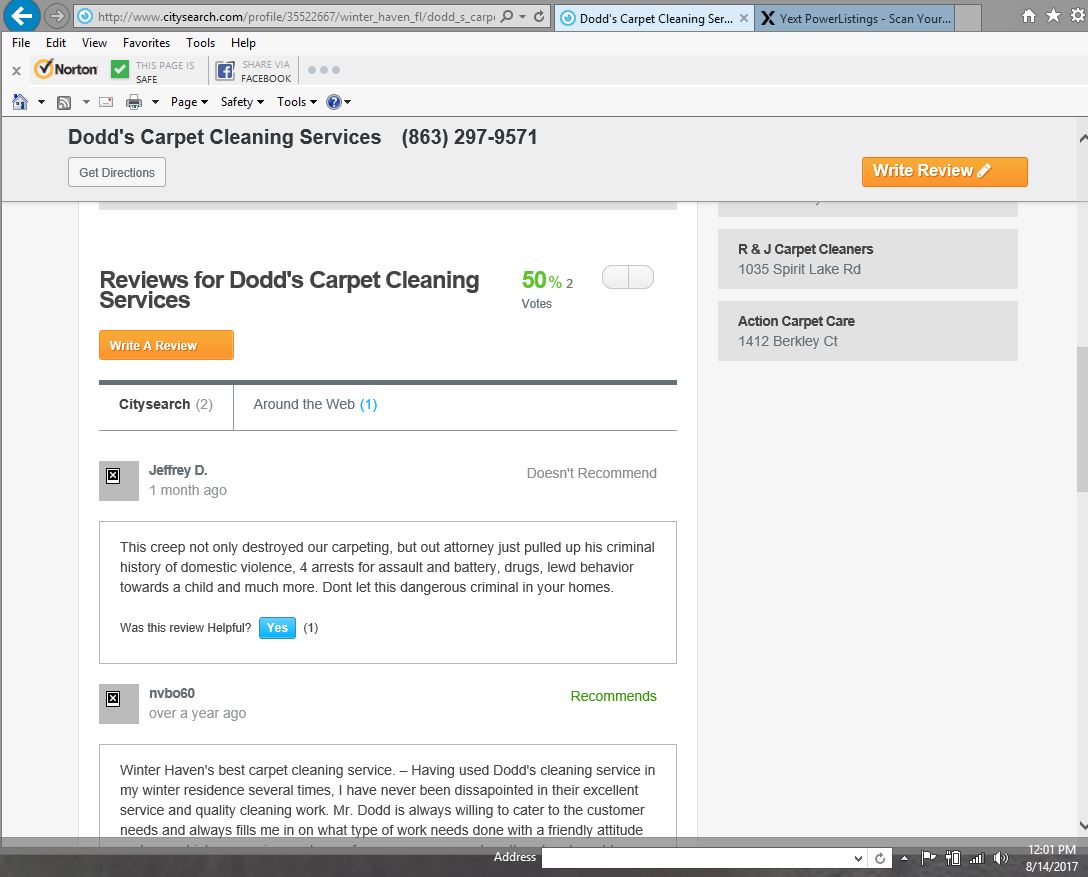
Task: Open the browser Tools gear icon
Action: (1078, 16)
